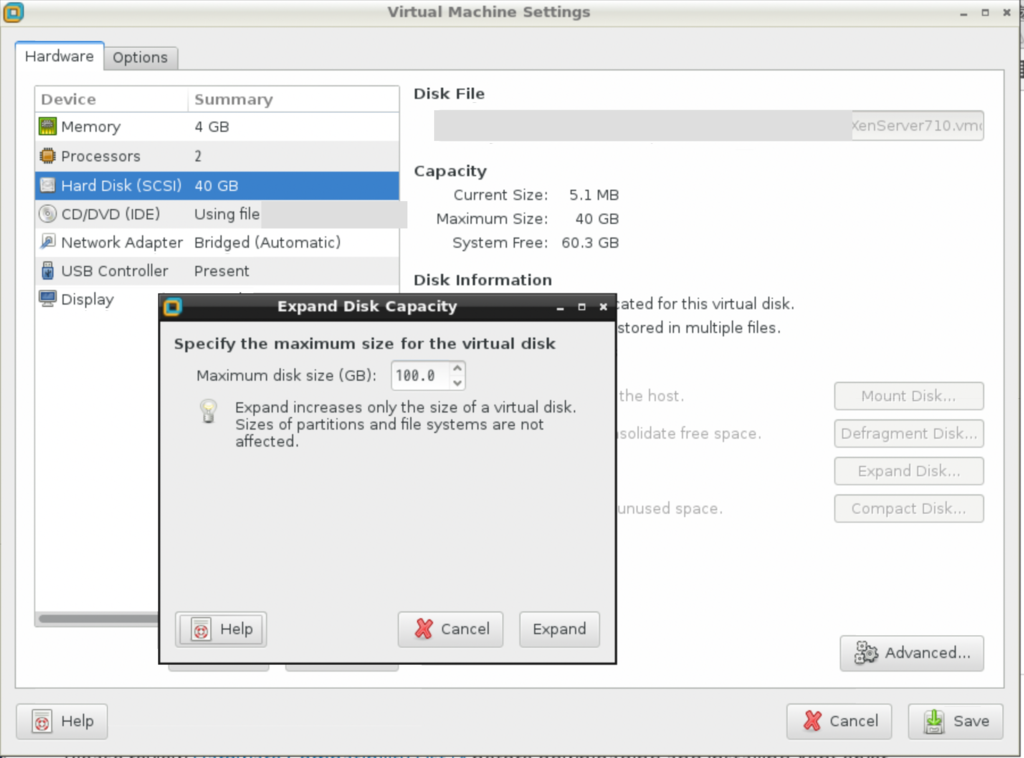Click the Maximum disk size input field
Screen dimensions: 1024x758
pyautogui.click(x=421, y=375)
